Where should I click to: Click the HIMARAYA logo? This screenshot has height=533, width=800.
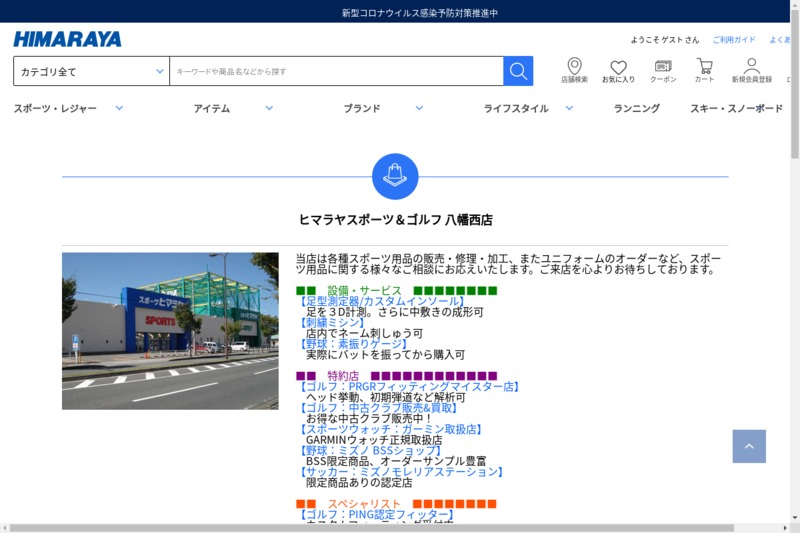67,39
